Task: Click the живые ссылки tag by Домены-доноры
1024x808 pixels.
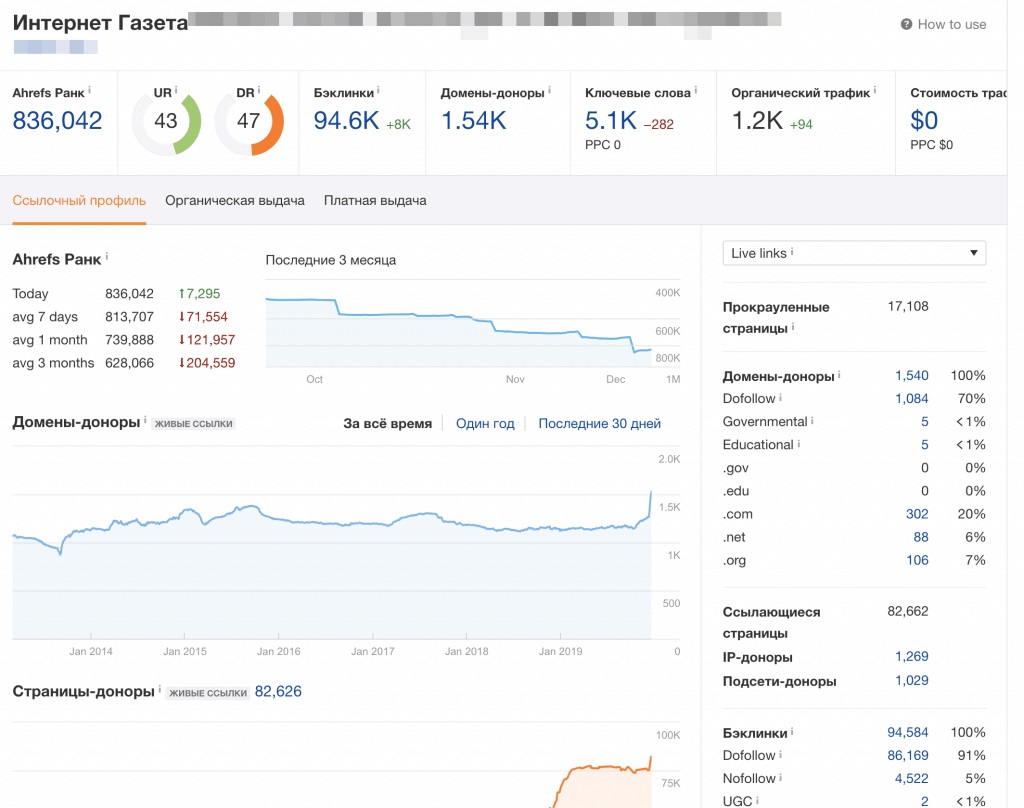Action: 193,424
